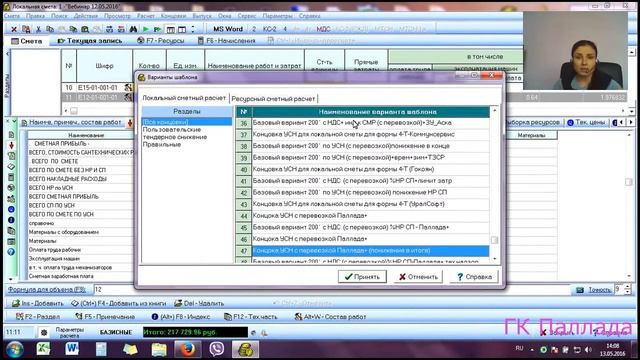Click red down arrow icon in left sidebar
The height and width of the screenshot is (360, 640).
pyautogui.click(x=11, y=145)
